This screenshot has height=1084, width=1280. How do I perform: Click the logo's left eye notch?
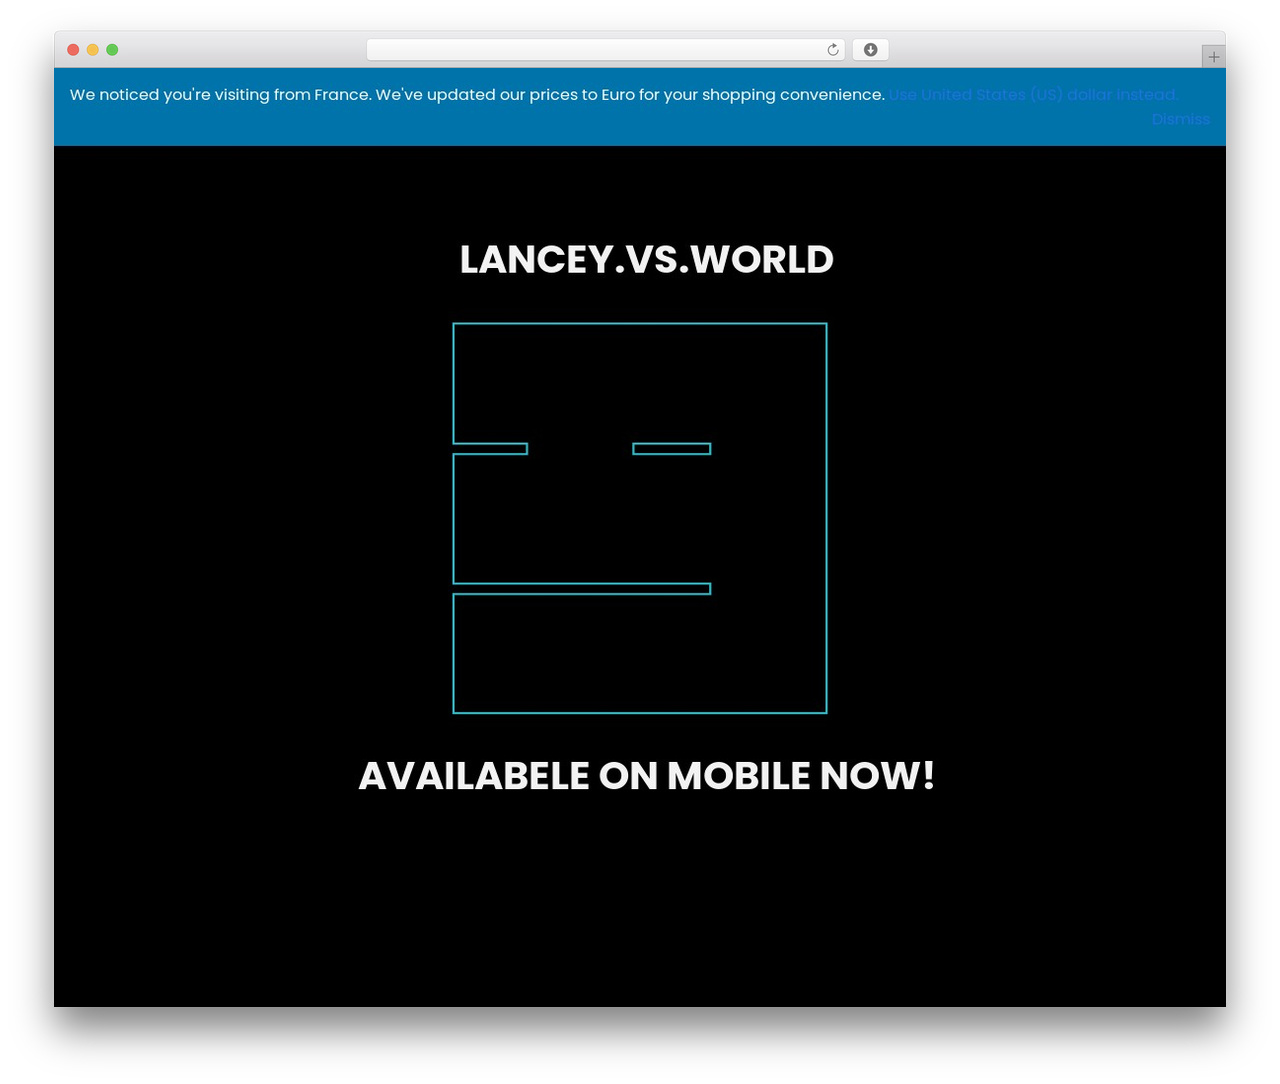click(490, 449)
